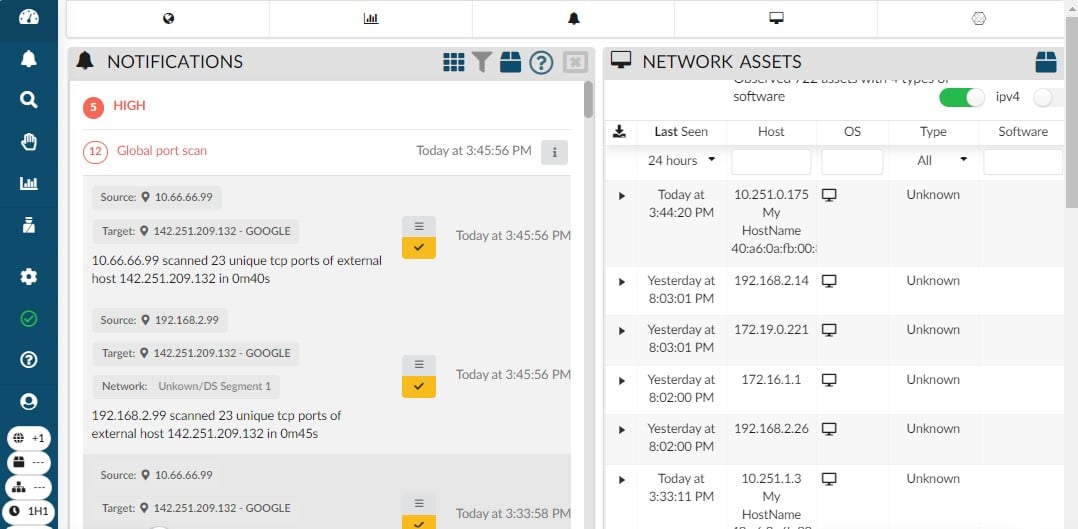Click the download icon in assets table
This screenshot has width=1078, height=529.
(x=619, y=131)
